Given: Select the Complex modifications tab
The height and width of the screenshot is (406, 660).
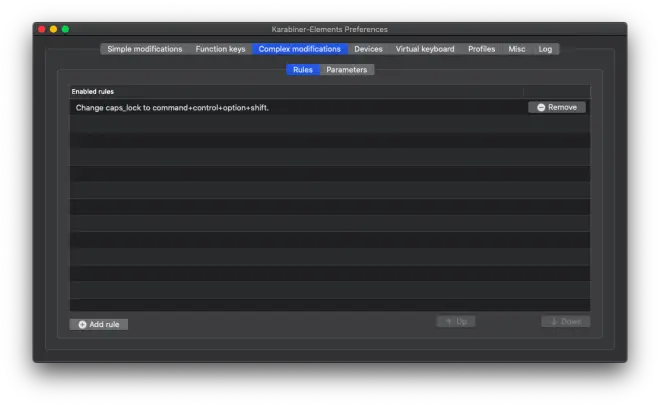Looking at the screenshot, I should [x=300, y=49].
